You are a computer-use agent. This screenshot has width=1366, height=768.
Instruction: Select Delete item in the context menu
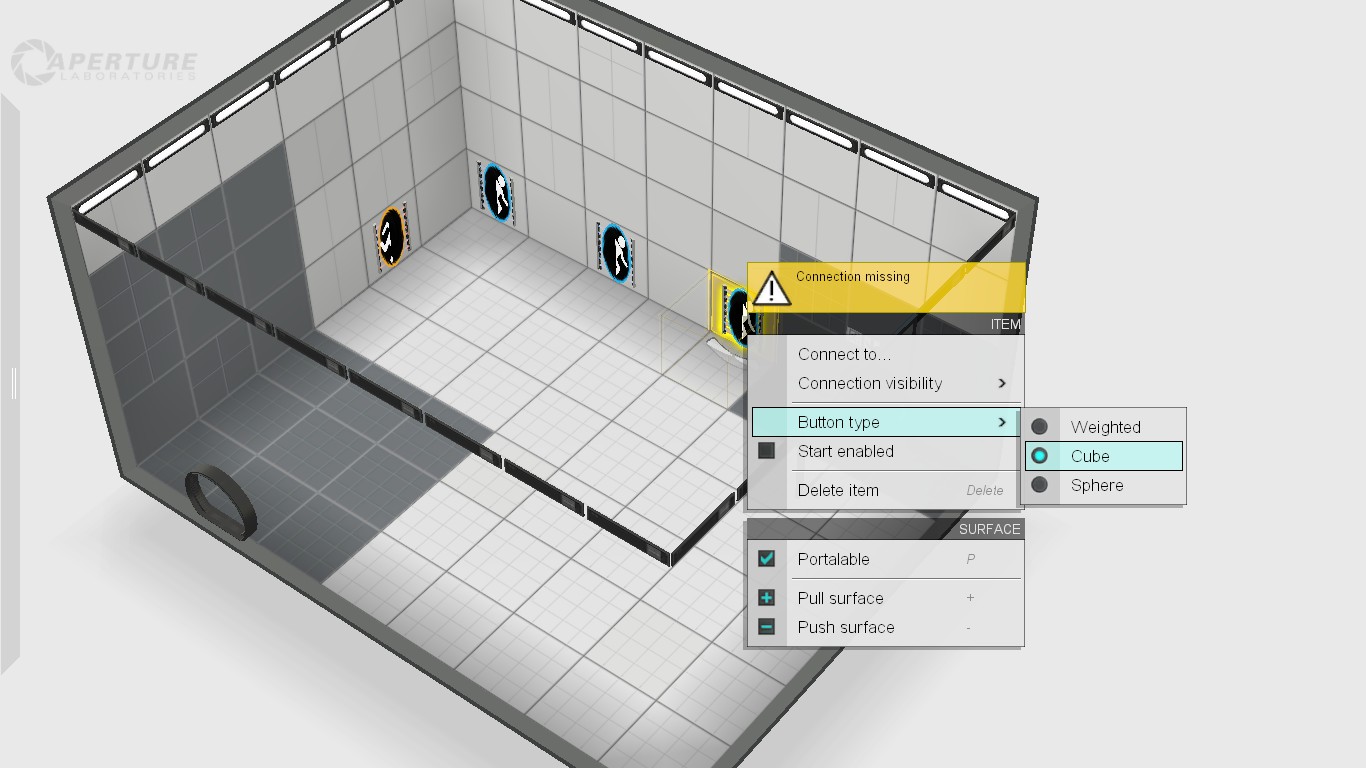(x=886, y=490)
